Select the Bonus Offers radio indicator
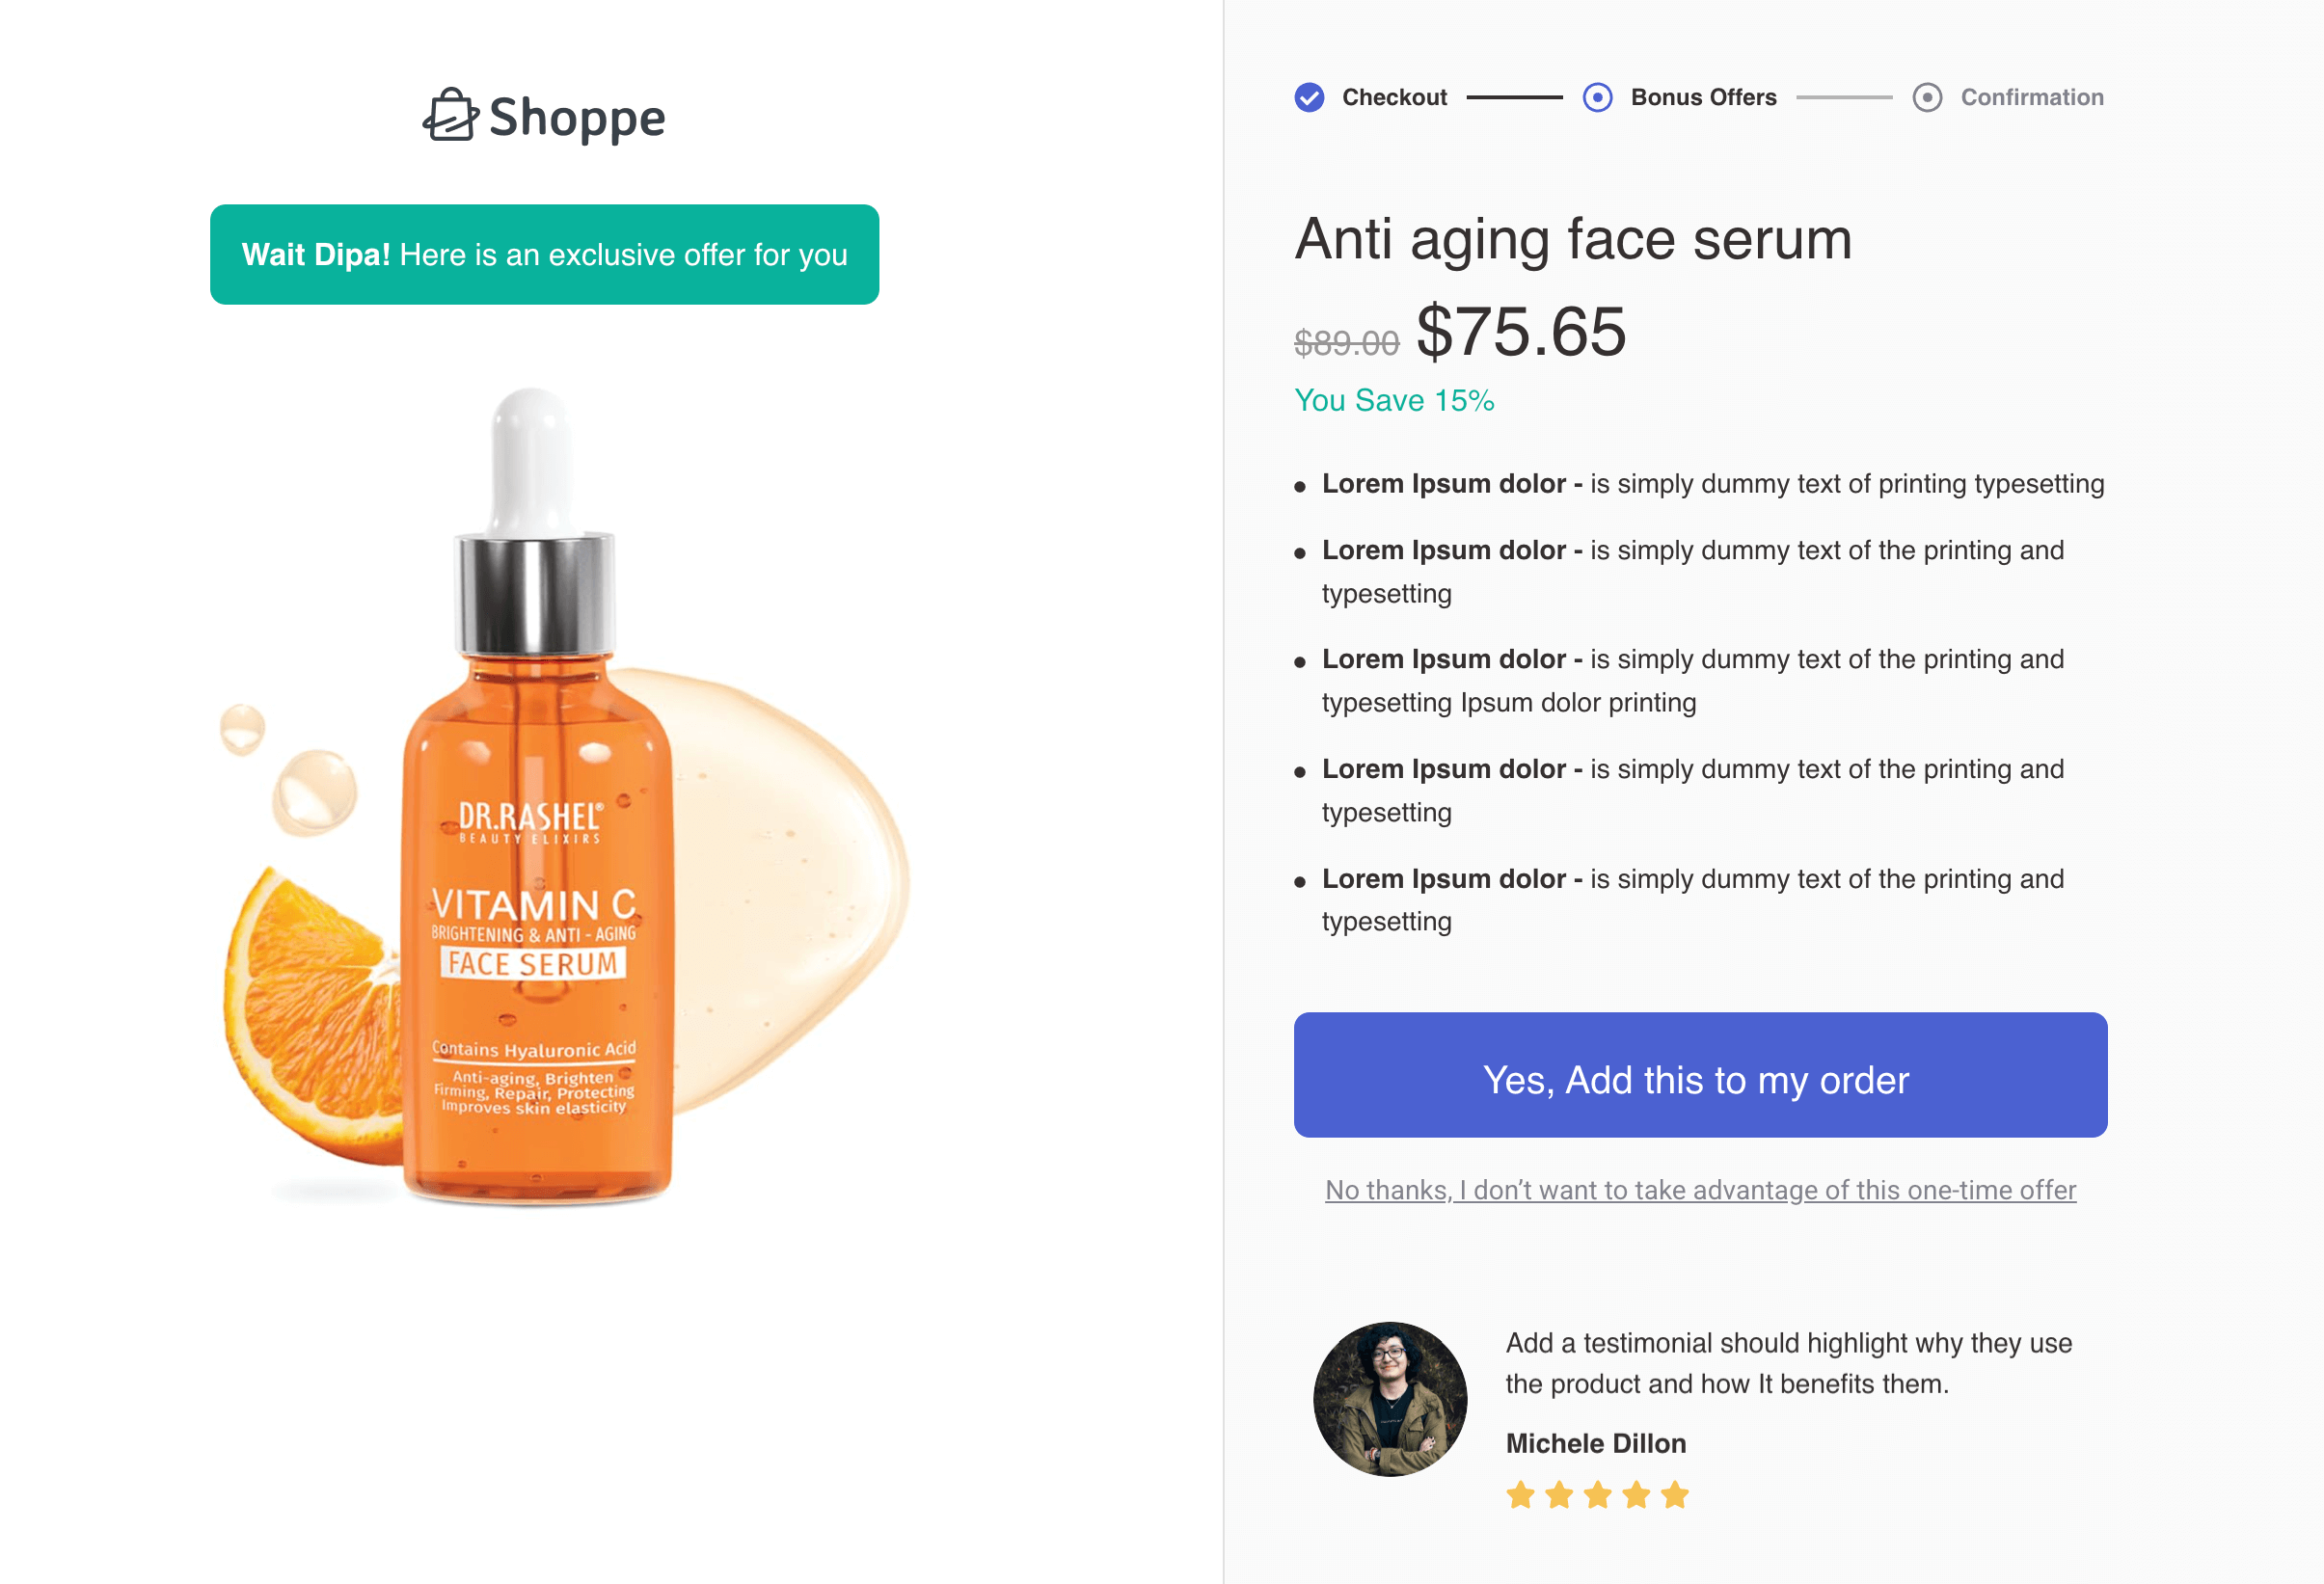 (1597, 97)
